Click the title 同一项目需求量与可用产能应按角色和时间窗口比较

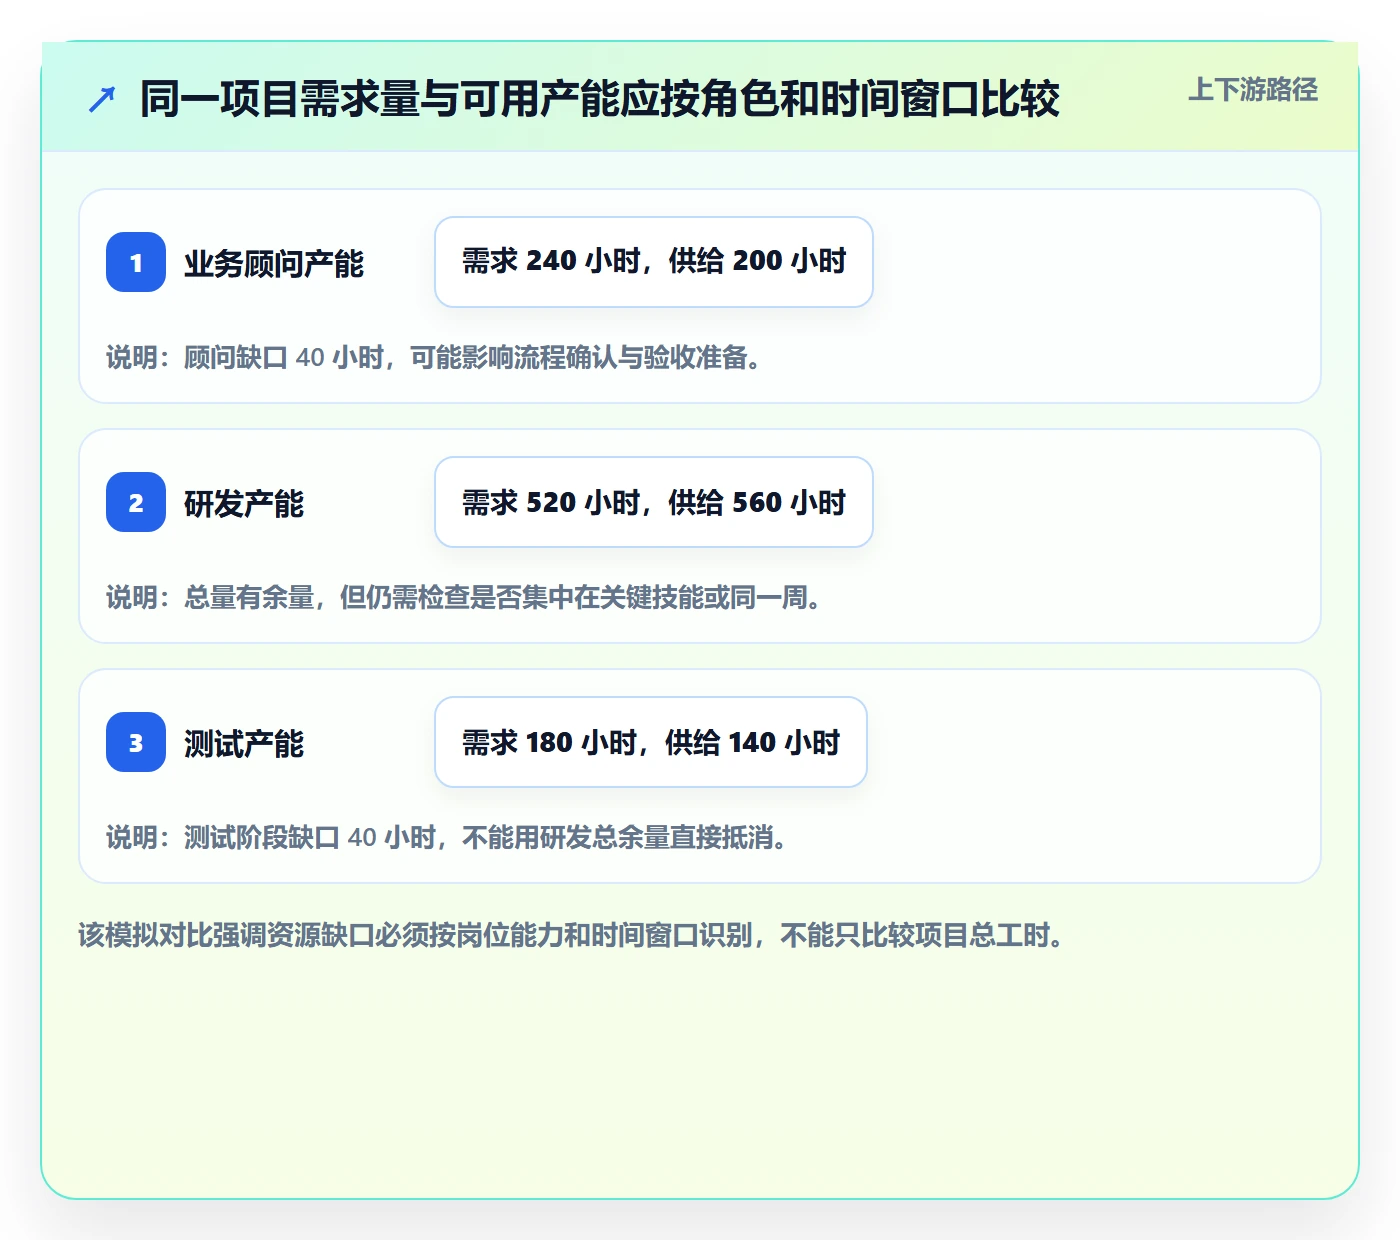(x=600, y=100)
